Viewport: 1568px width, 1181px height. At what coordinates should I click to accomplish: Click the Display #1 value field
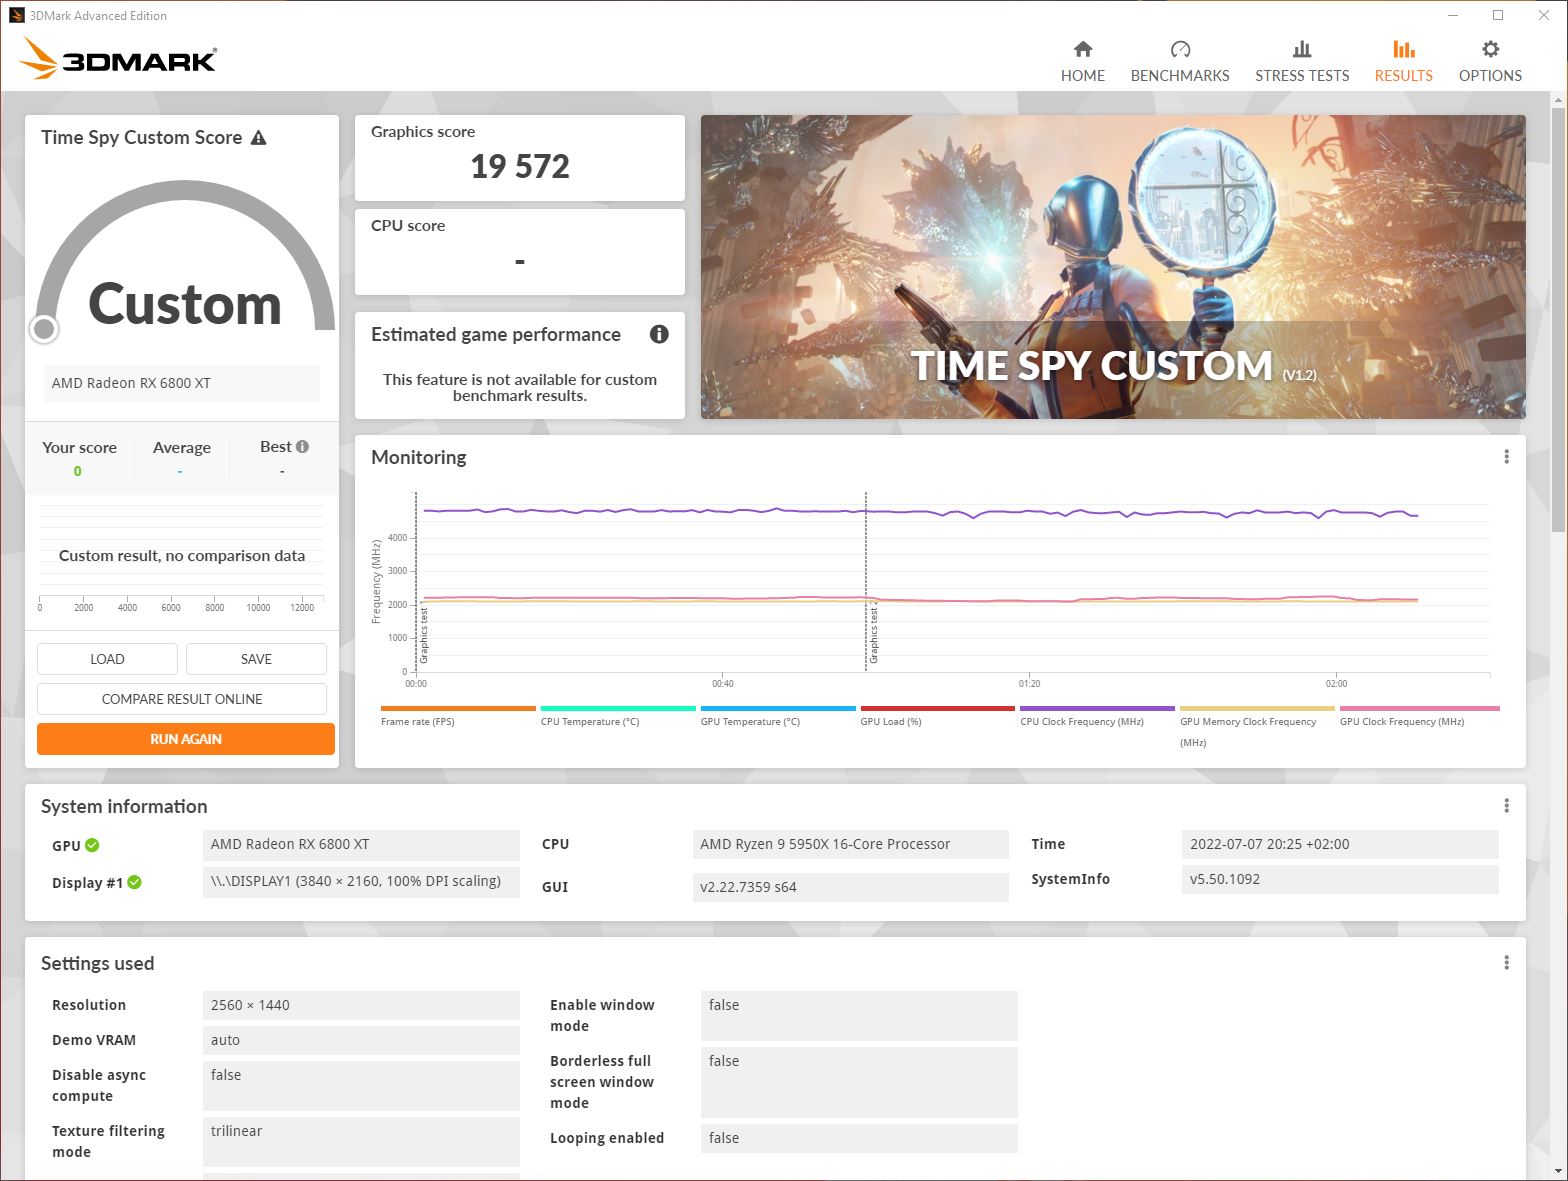coord(361,881)
